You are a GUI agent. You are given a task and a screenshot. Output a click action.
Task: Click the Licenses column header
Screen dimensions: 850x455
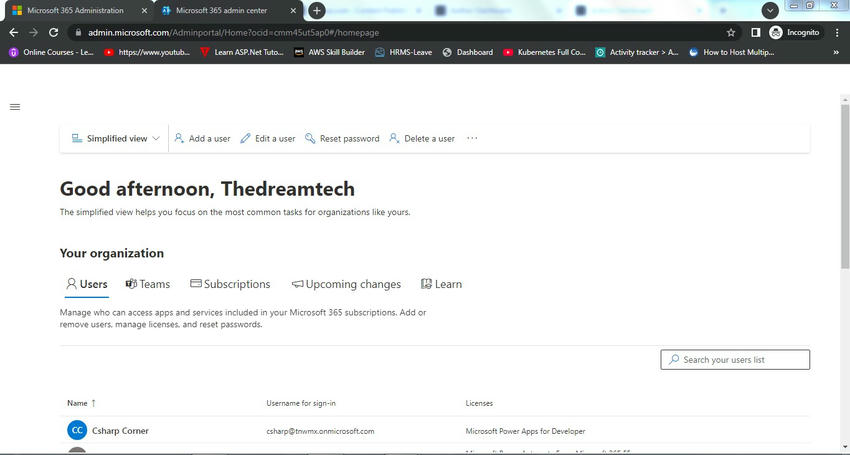click(479, 403)
